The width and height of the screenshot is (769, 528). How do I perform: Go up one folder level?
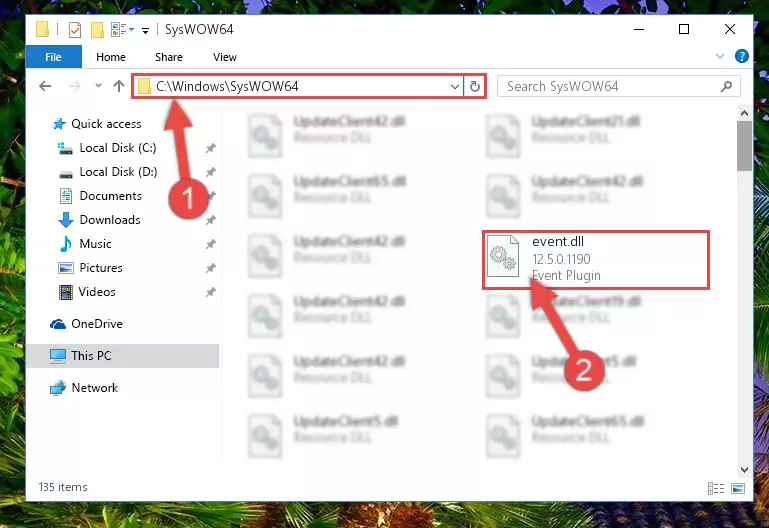pyautogui.click(x=119, y=86)
